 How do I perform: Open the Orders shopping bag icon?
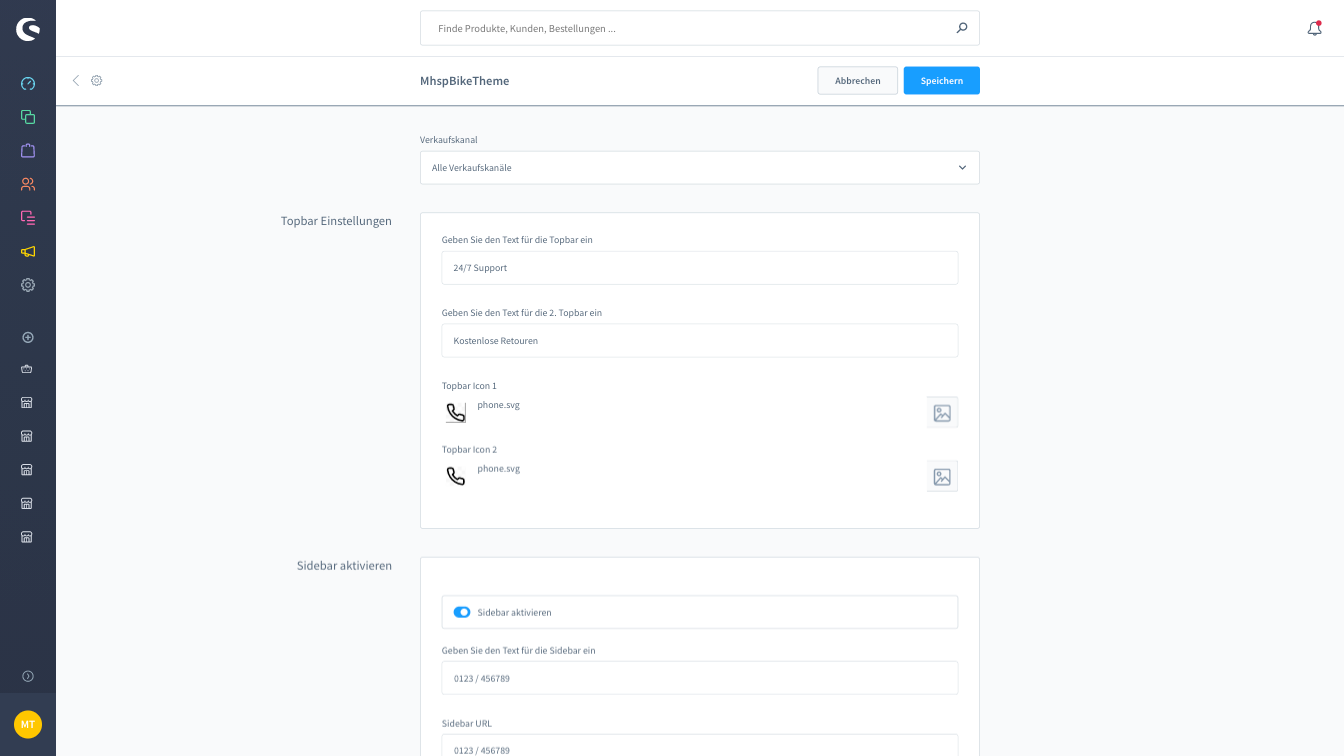28,151
